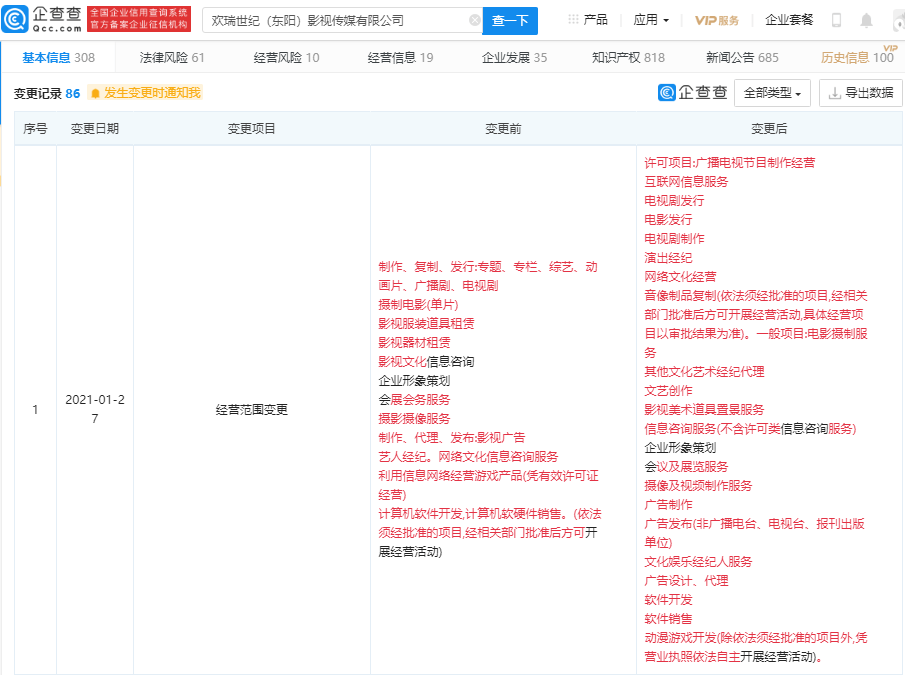Click 制作、代理、发布:影视广告 in 变更前
905x675 pixels.
tap(451, 438)
